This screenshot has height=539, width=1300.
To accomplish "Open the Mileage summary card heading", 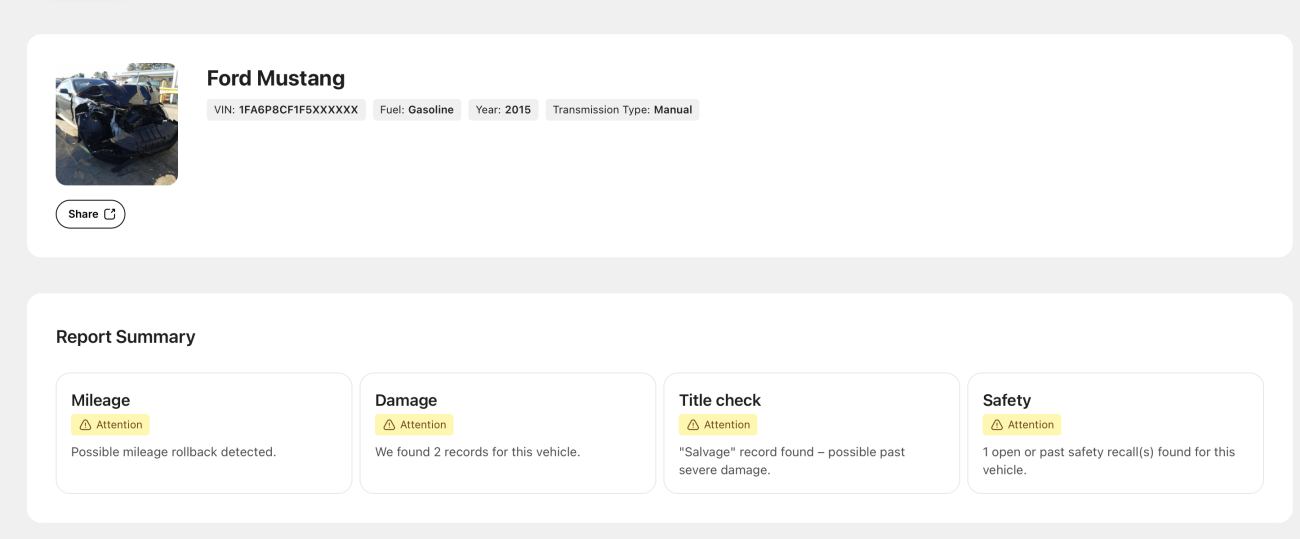I will pyautogui.click(x=101, y=400).
